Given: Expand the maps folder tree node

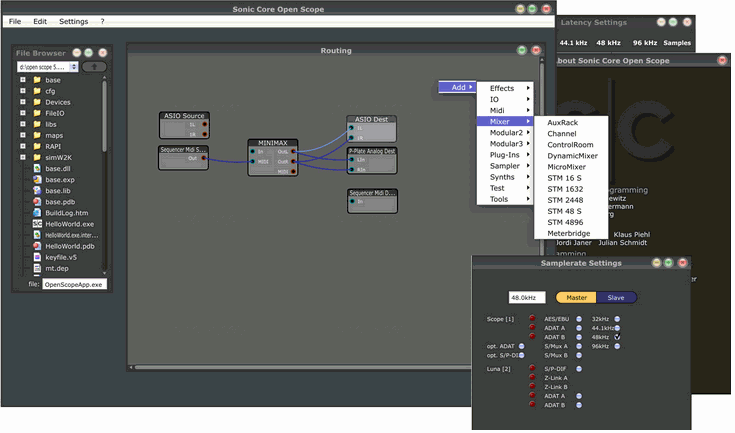Looking at the screenshot, I should pyautogui.click(x=22, y=135).
